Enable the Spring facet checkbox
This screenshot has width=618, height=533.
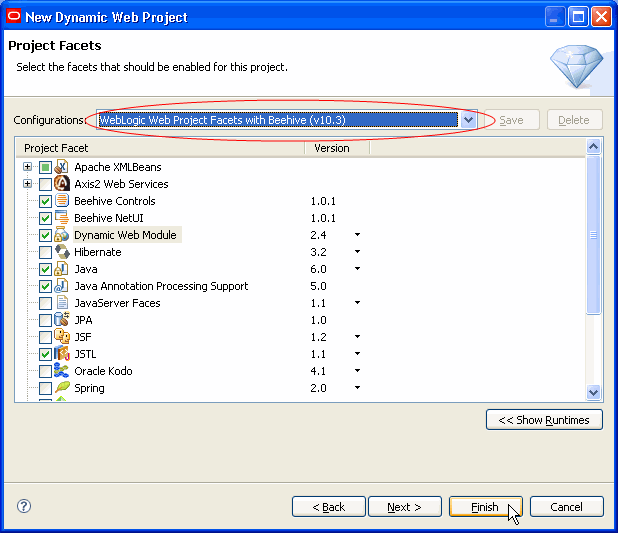point(45,388)
